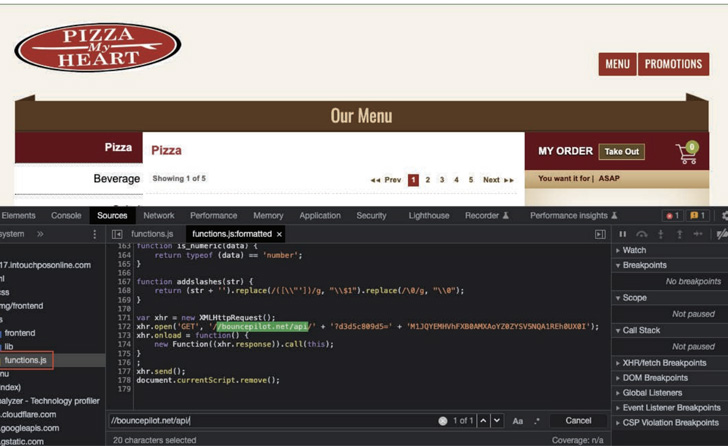Toggle the navigator sidebar icon
Screen dimensions: 728x446
pos(117,234)
